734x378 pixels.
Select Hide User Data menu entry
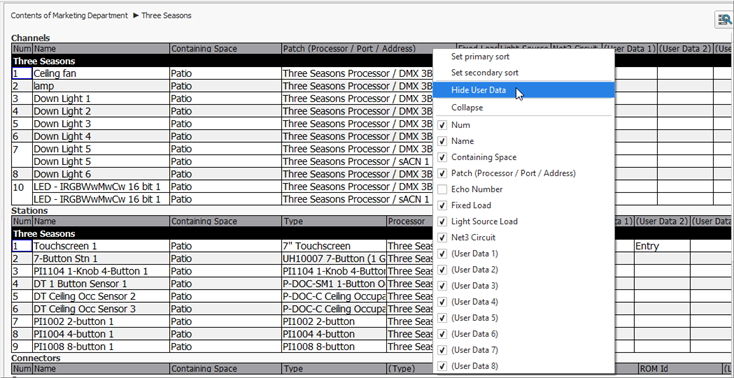tap(523, 90)
